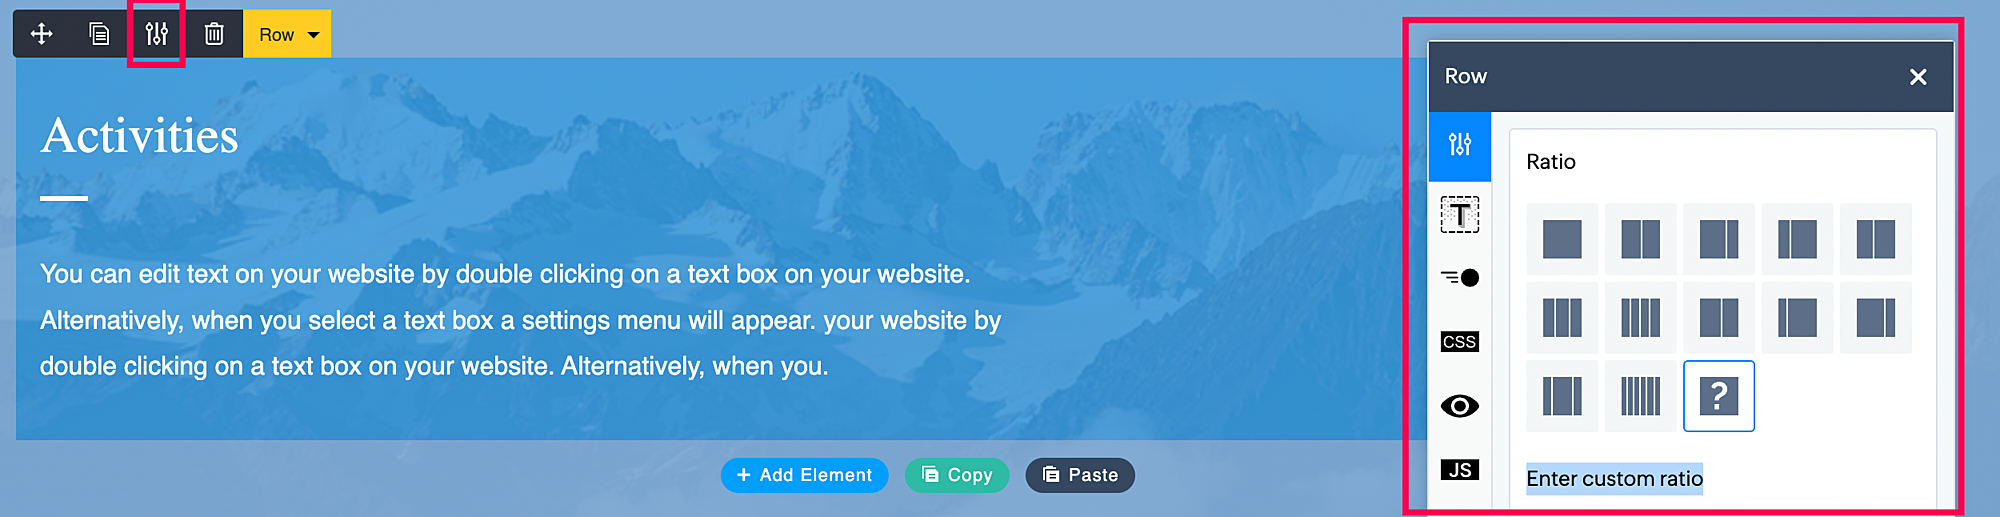
Task: Choose the custom ratio question mark option
Action: click(x=1719, y=396)
